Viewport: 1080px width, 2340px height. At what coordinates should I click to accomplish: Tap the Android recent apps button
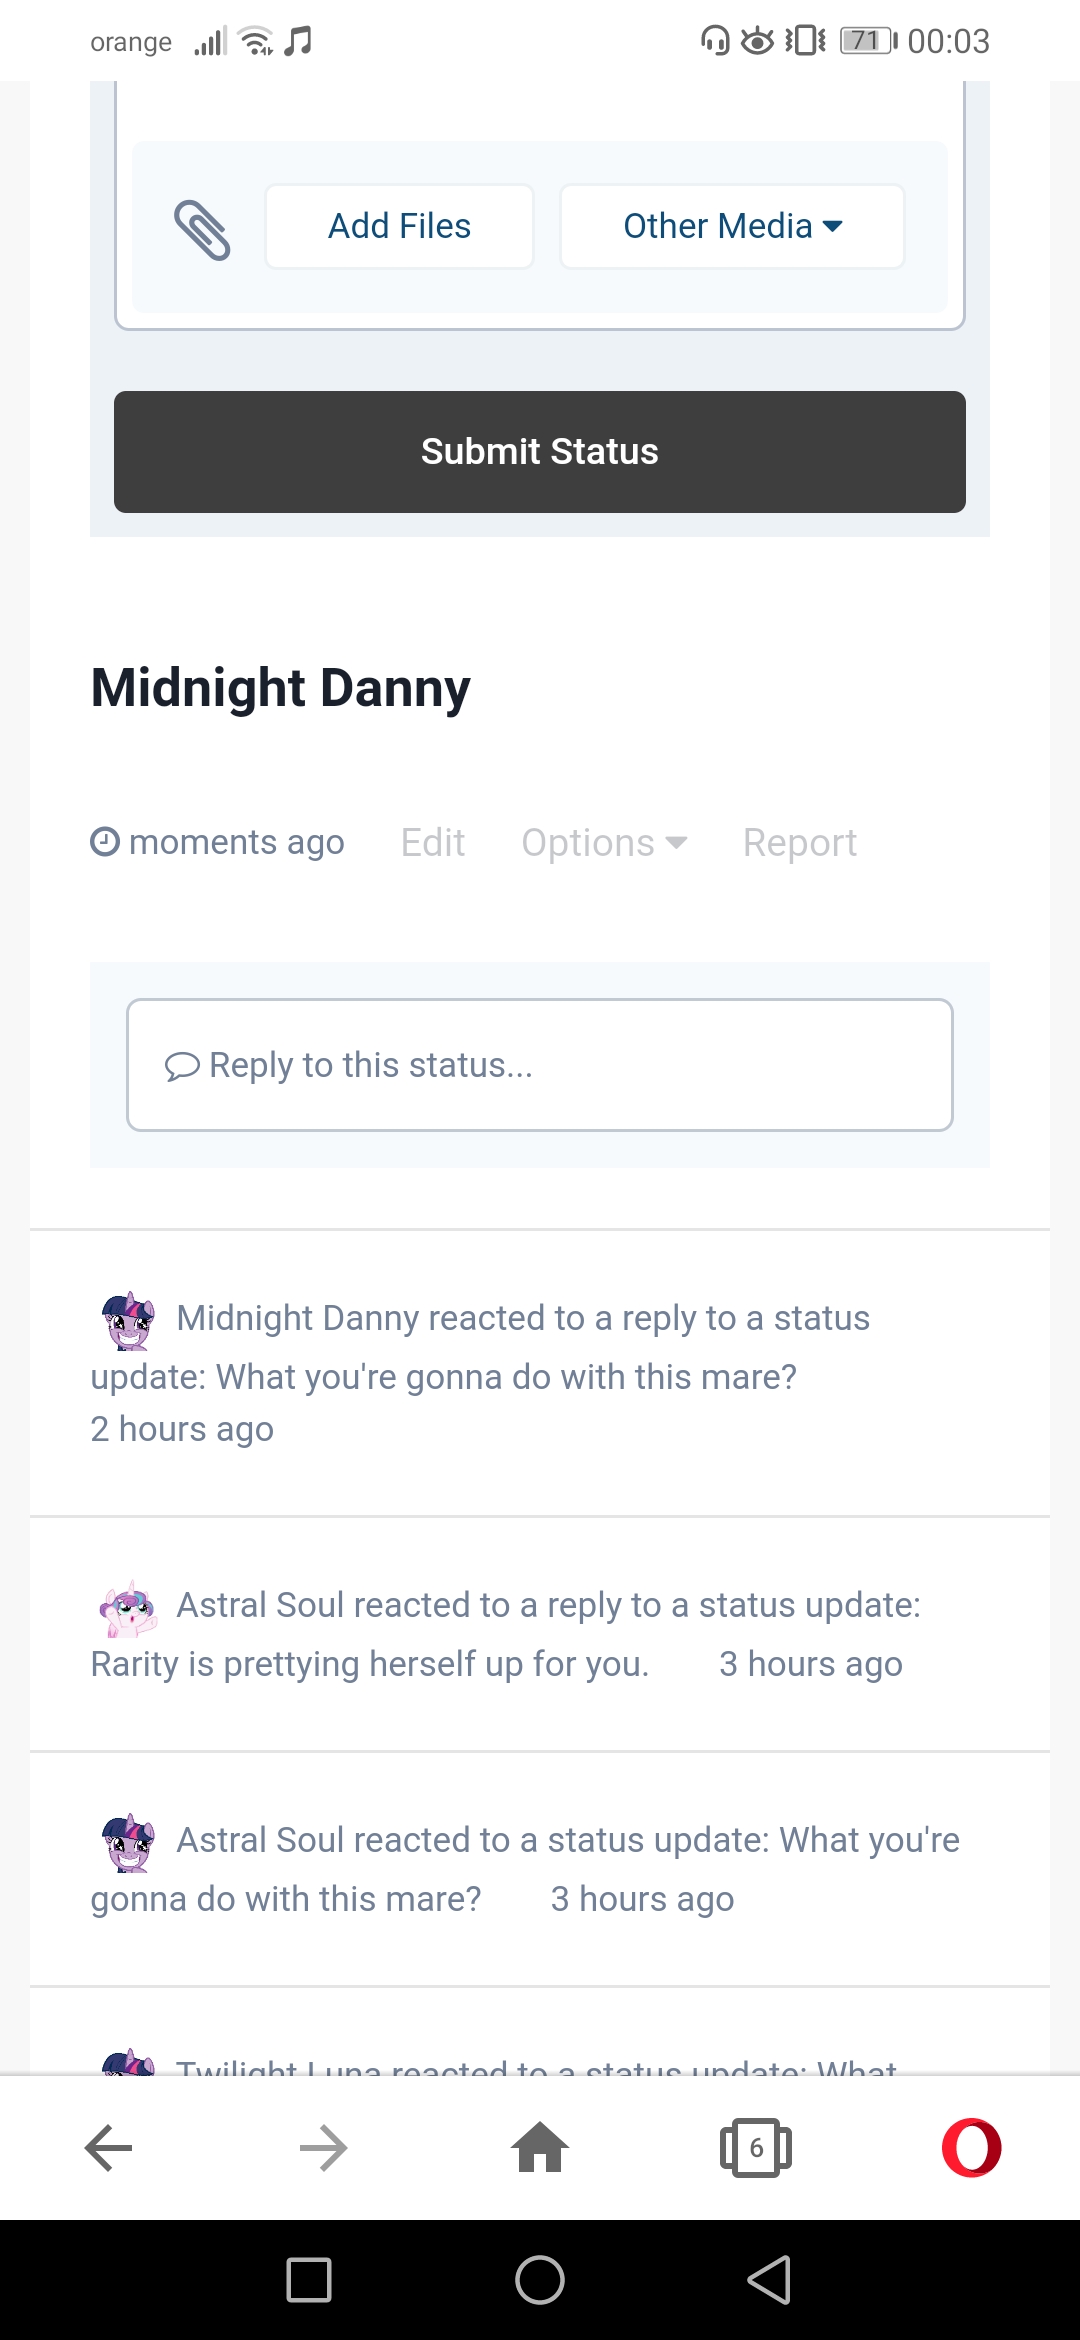tap(309, 2280)
